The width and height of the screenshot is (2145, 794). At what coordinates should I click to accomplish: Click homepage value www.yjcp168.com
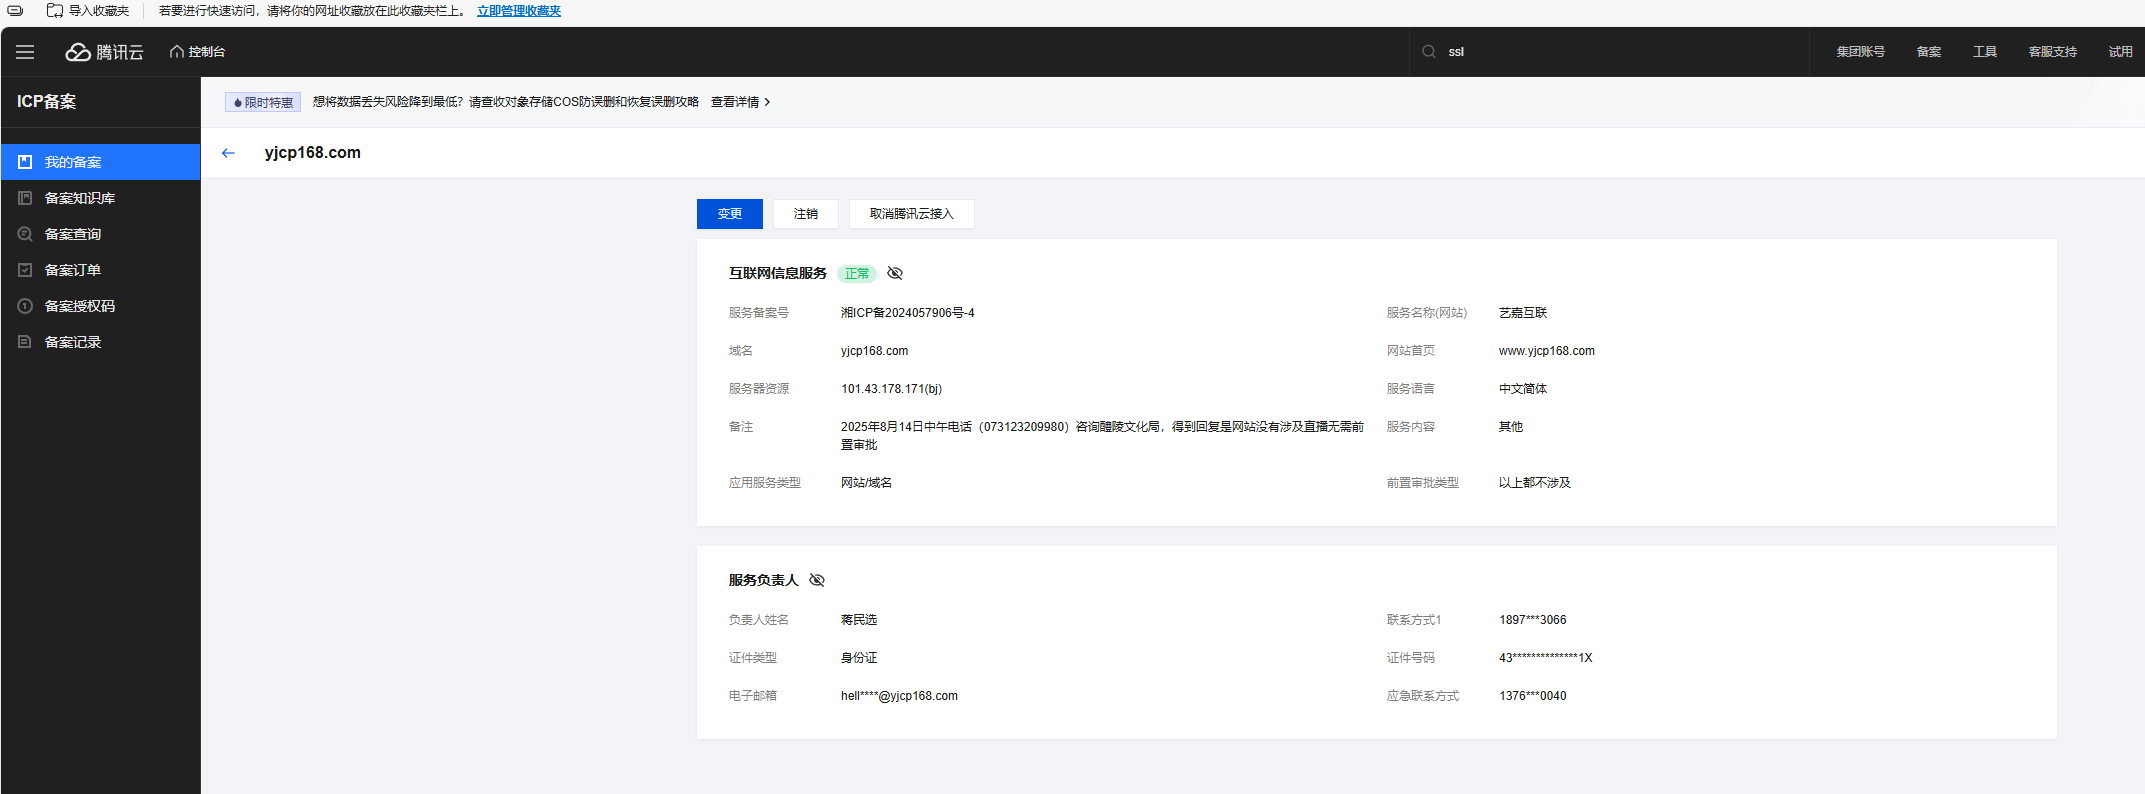1547,351
